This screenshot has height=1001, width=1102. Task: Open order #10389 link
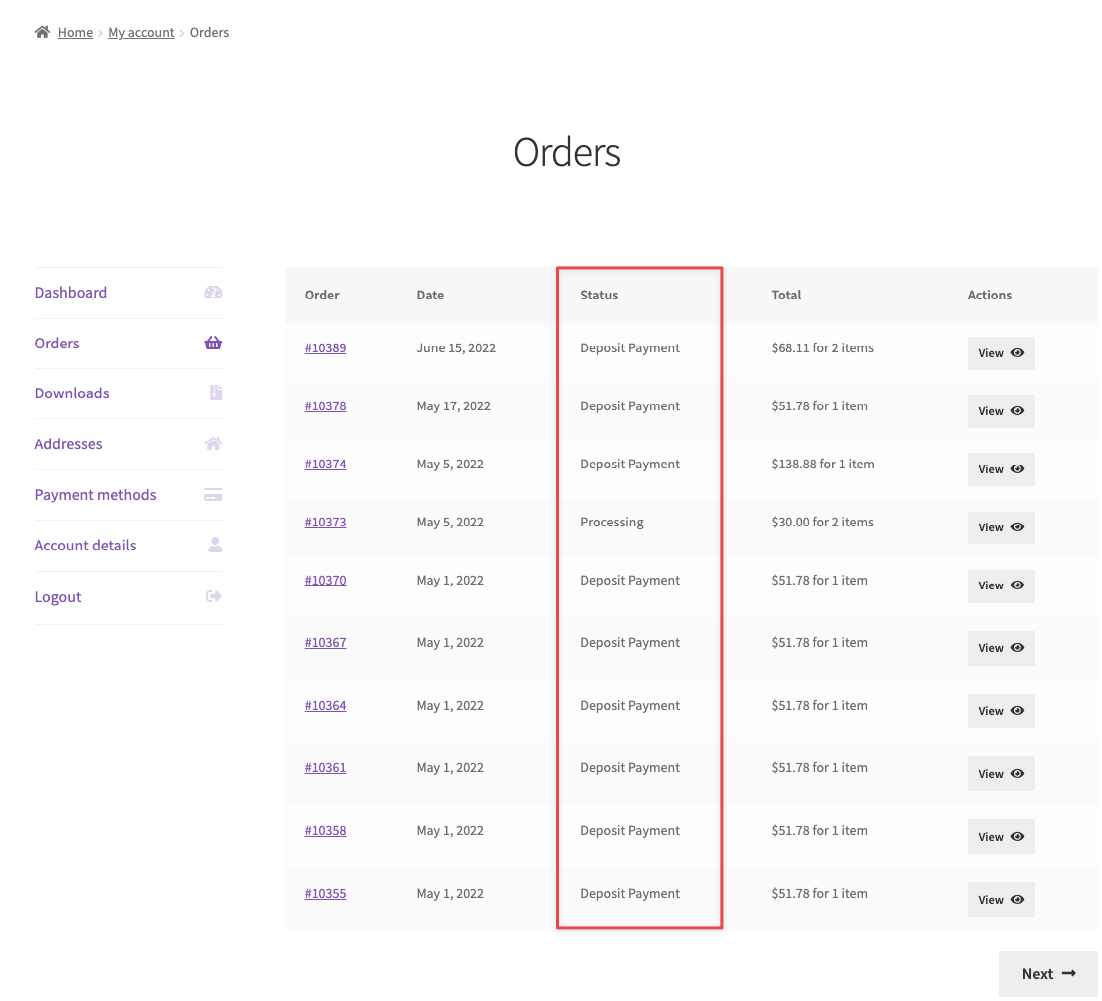tap(325, 348)
